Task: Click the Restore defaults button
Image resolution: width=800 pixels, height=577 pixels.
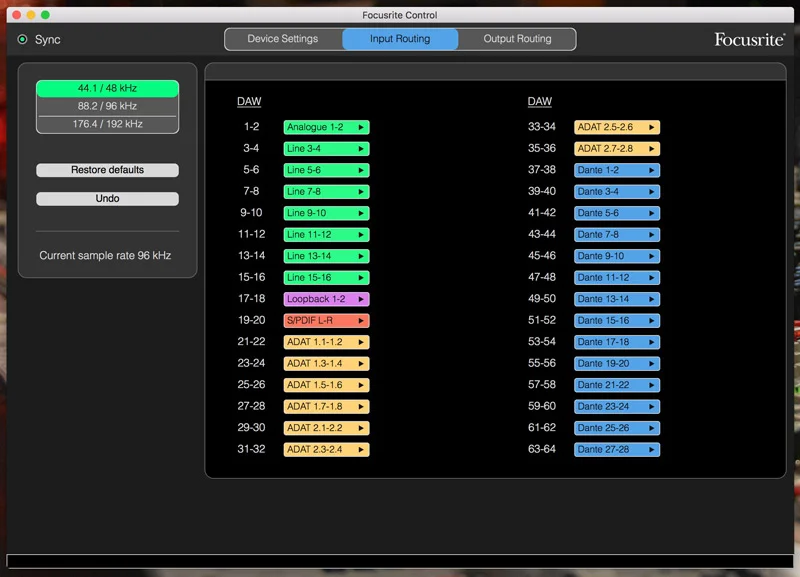Action: pyautogui.click(x=107, y=170)
